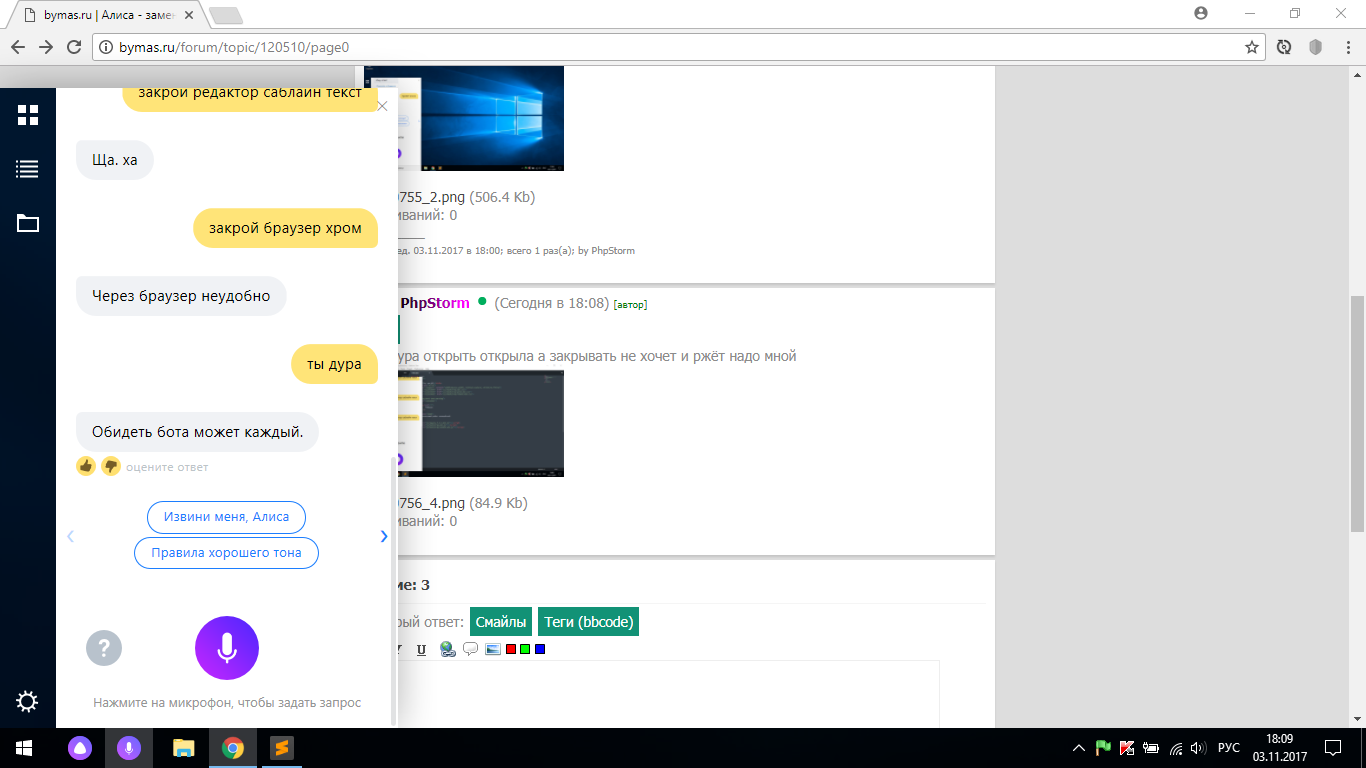Click the "Извини меня, Алиса" suggestion

click(226, 517)
